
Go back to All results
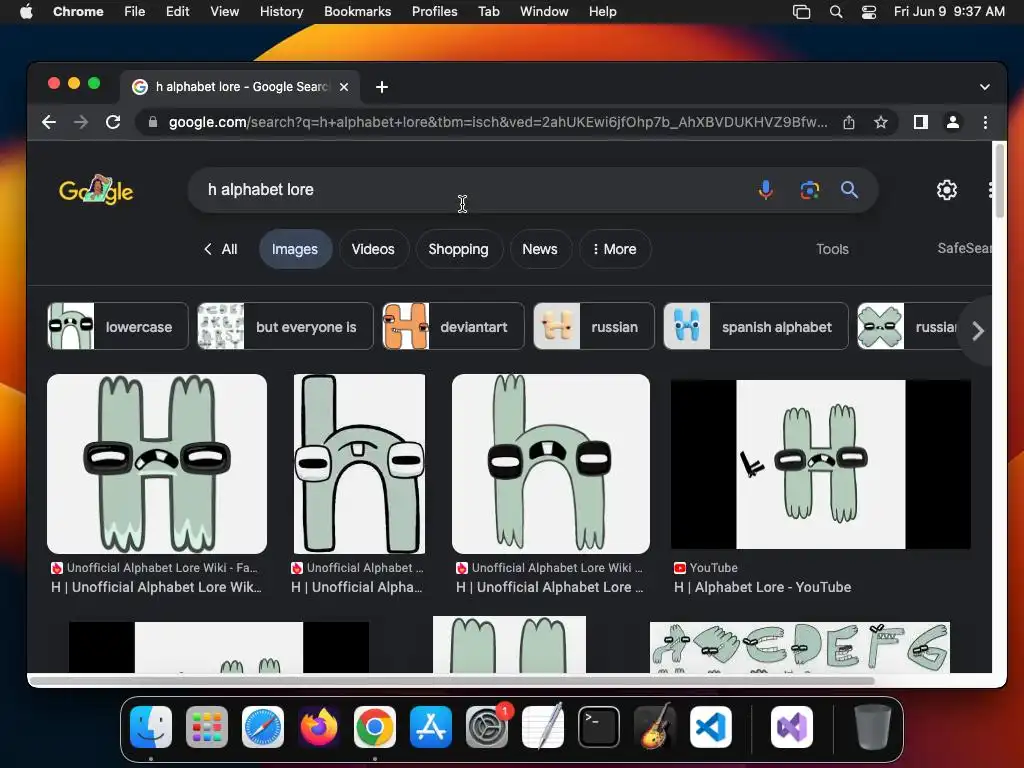click(x=221, y=249)
